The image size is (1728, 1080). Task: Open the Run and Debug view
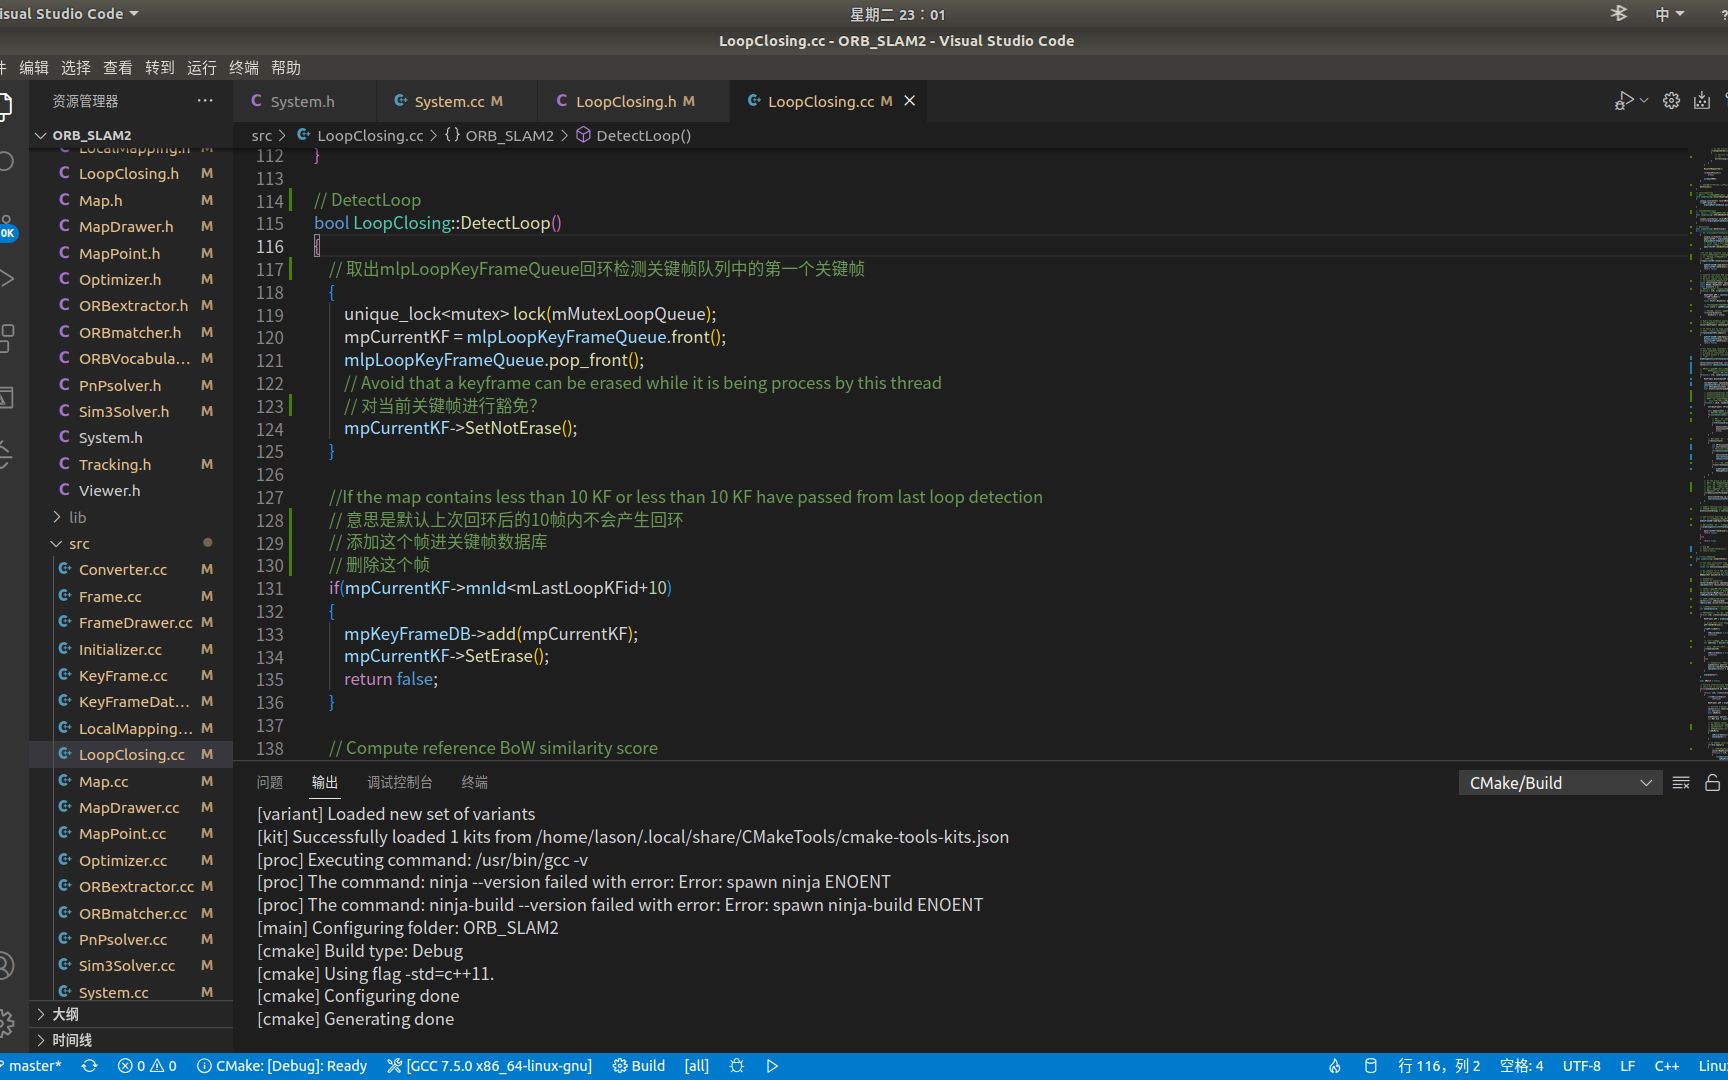[6, 278]
